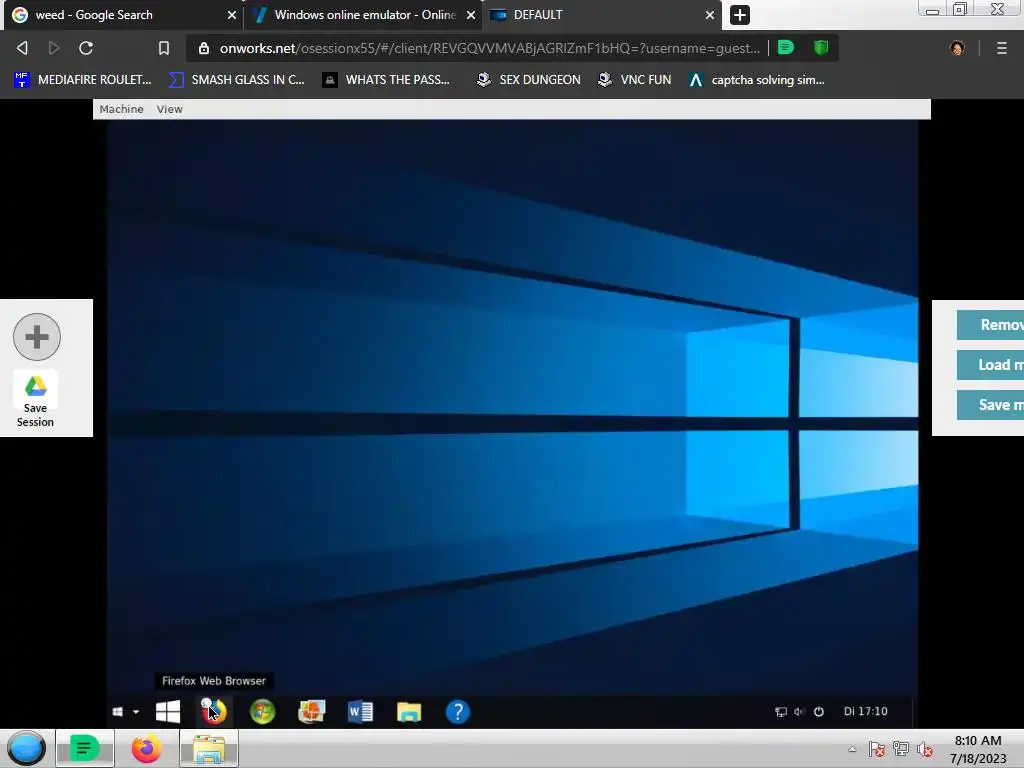
Task: Open WHATS THE PASS... bookmark
Action: [x=387, y=80]
